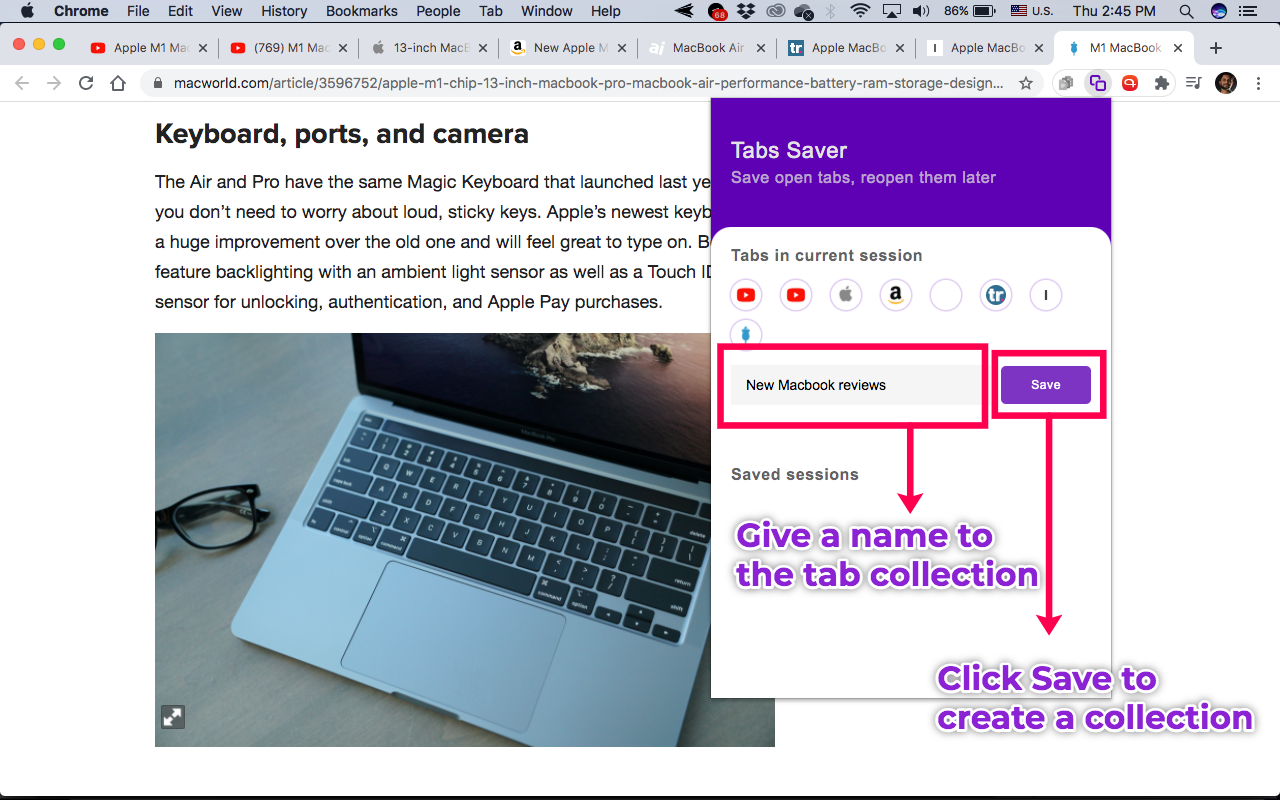This screenshot has width=1280, height=800.
Task: Reload the page
Action: [x=86, y=84]
